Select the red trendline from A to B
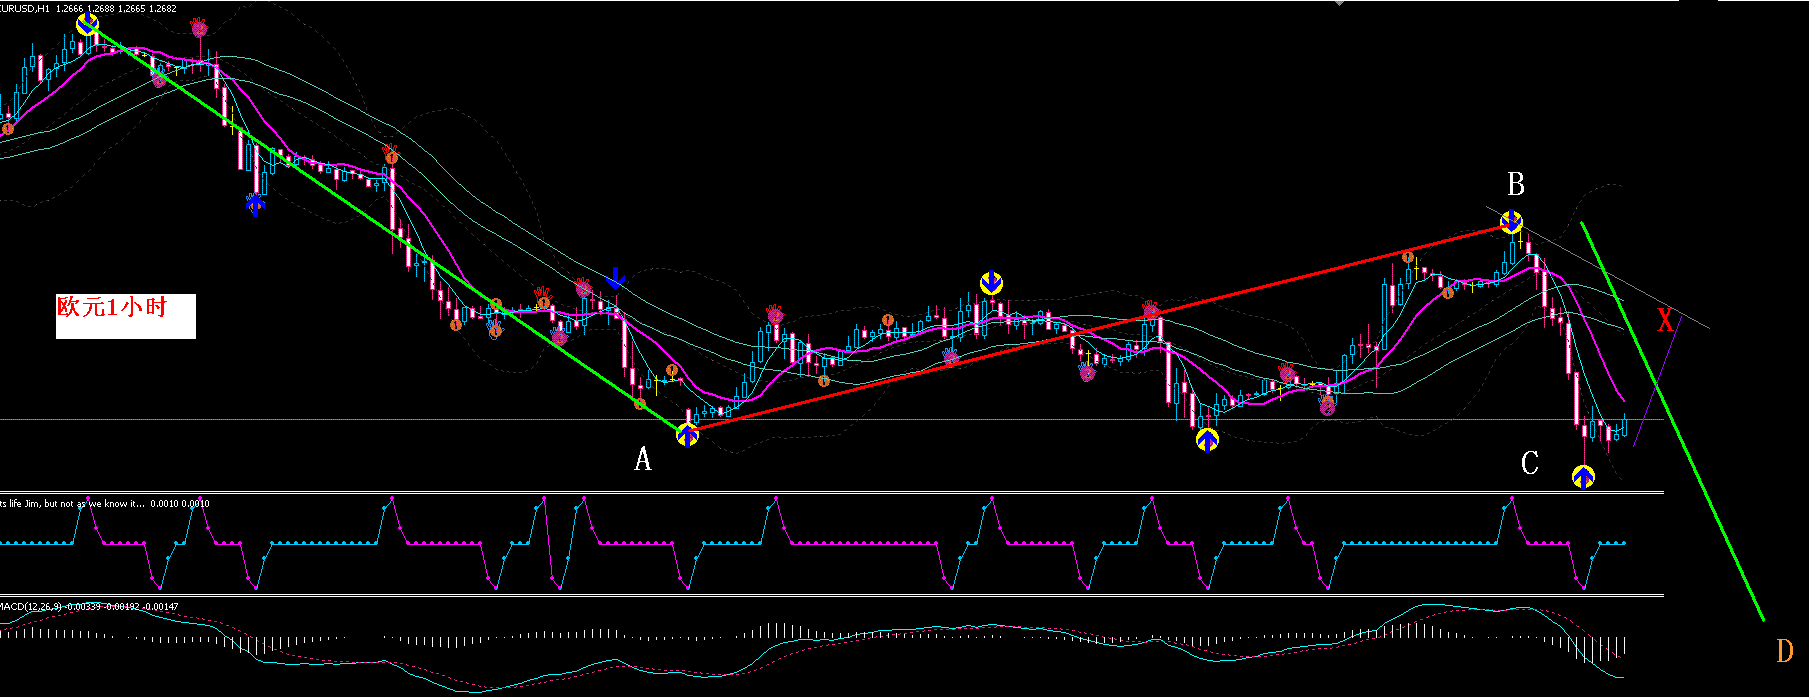Image resolution: width=1809 pixels, height=697 pixels. click(1100, 329)
